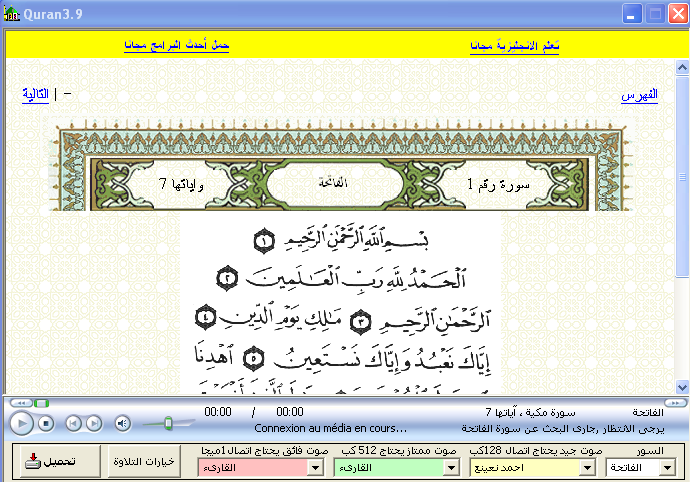Click verse marker number 1 ornament
The width and height of the screenshot is (690, 482).
264,241
